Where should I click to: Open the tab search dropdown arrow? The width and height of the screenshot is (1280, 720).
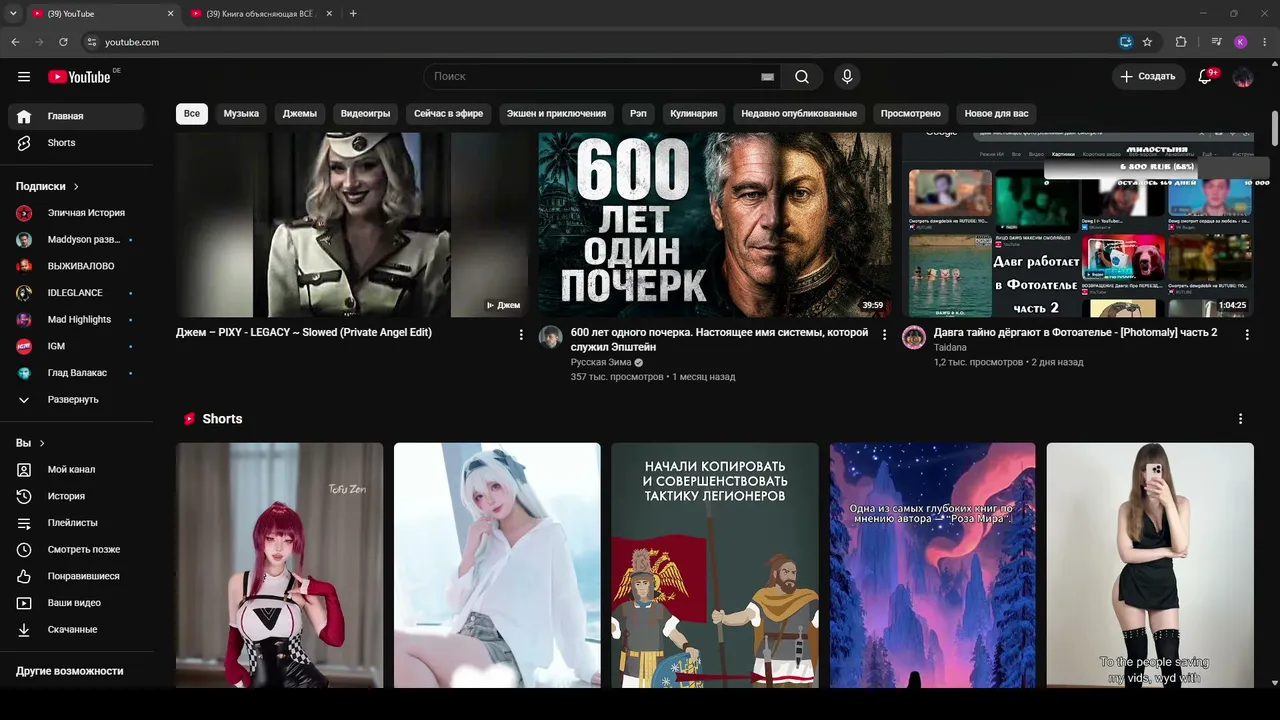tap(13, 14)
